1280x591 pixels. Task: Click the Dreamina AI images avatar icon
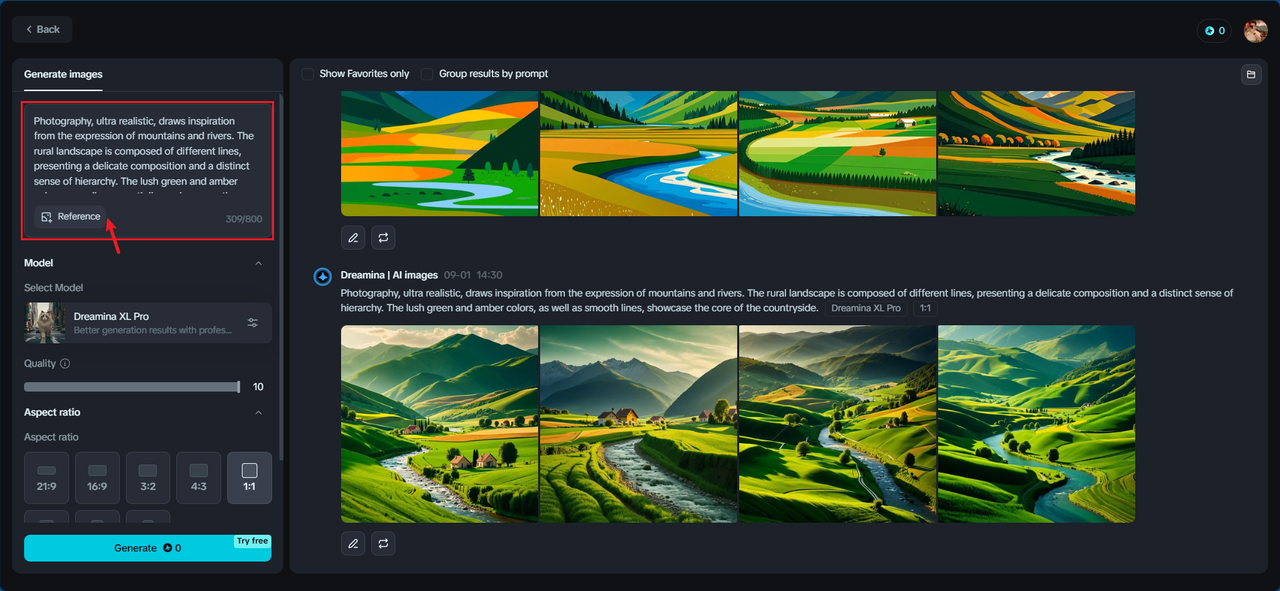323,276
